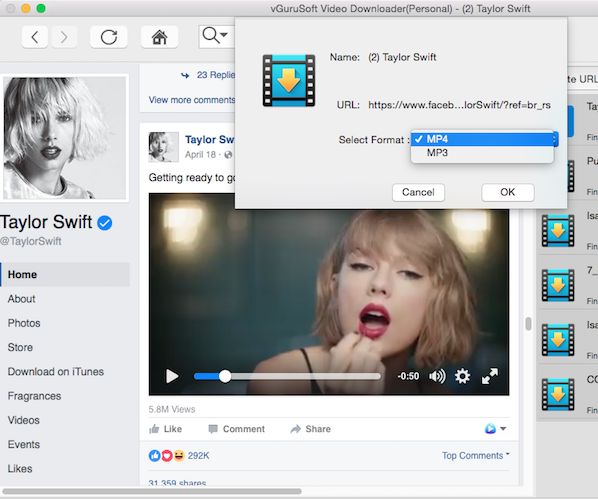The width and height of the screenshot is (598, 499).
Task: Open the home page via house icon
Action: (x=159, y=37)
